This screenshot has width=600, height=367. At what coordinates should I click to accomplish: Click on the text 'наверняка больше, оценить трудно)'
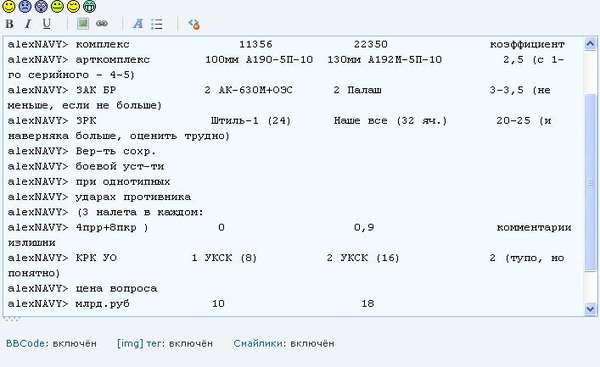tap(119, 136)
